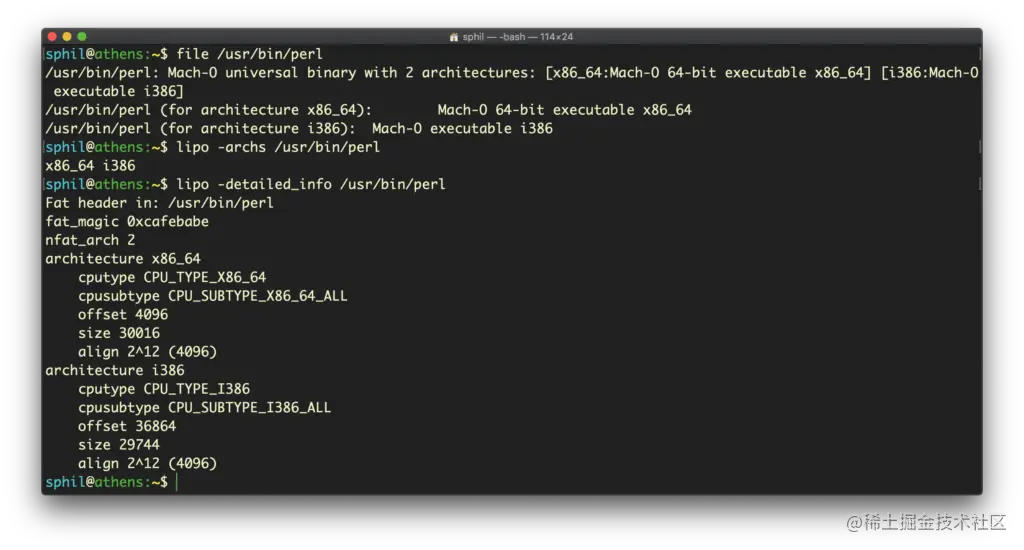1024x550 pixels.
Task: Click the green zoom window button
Action: tap(82, 37)
